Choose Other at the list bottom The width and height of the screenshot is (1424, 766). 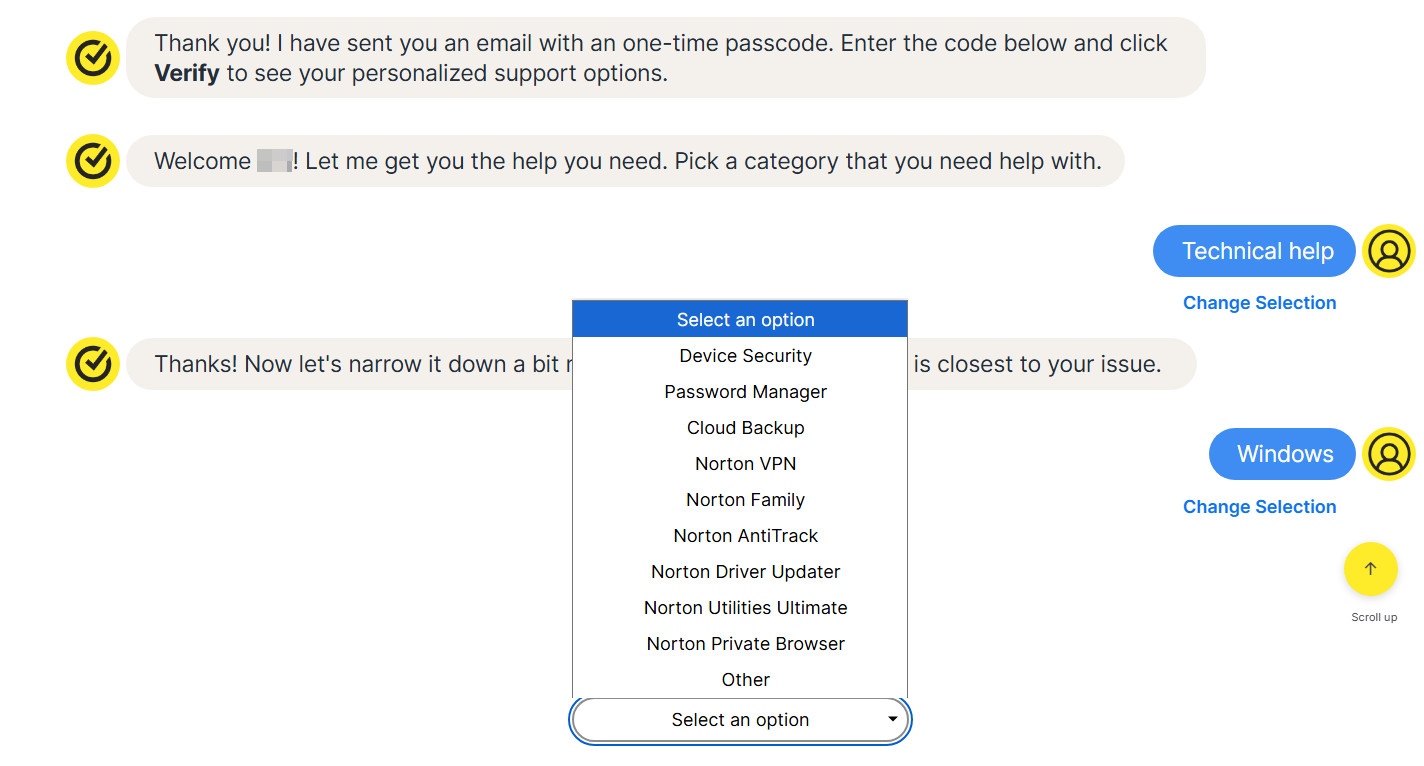pyautogui.click(x=745, y=680)
